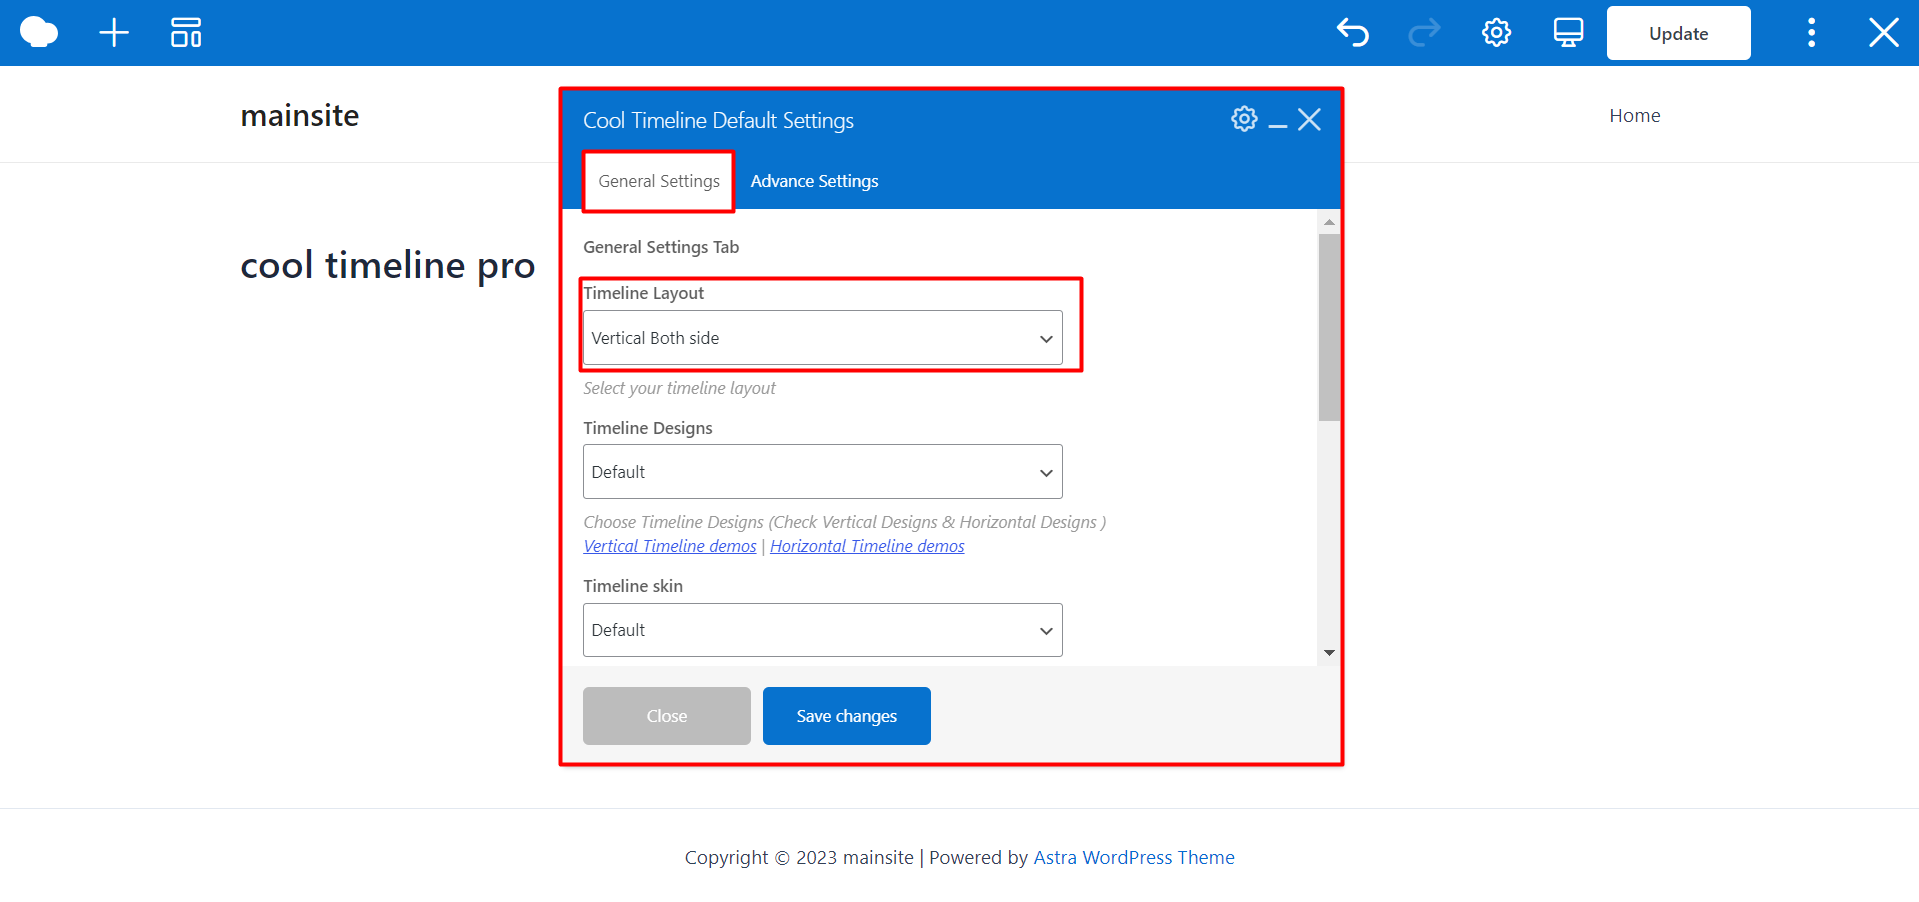Close the editor with top-right X

[1883, 33]
